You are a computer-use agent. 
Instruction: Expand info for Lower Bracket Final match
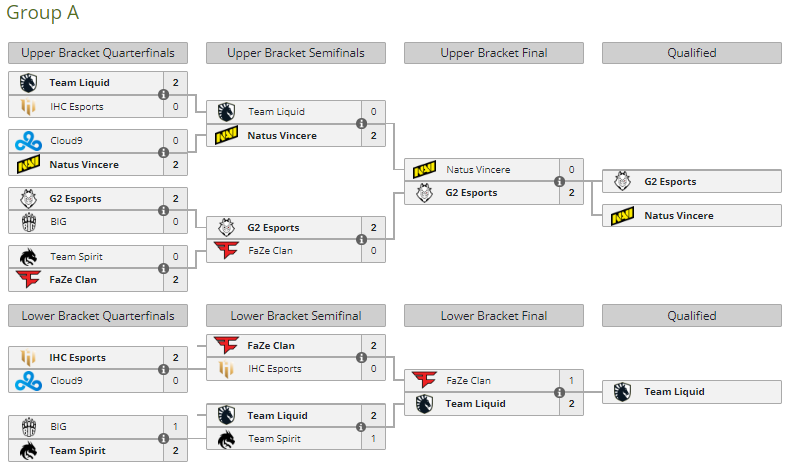tap(559, 392)
